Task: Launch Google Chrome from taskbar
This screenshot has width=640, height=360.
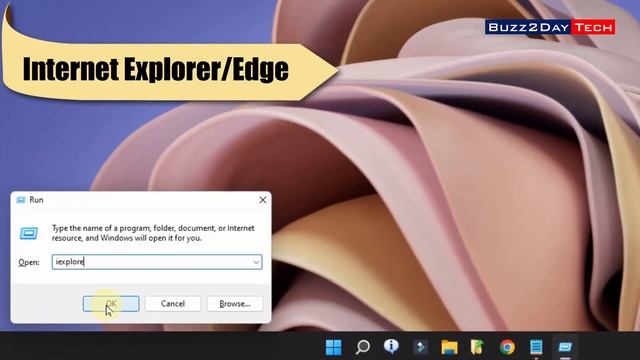Action: coord(507,347)
